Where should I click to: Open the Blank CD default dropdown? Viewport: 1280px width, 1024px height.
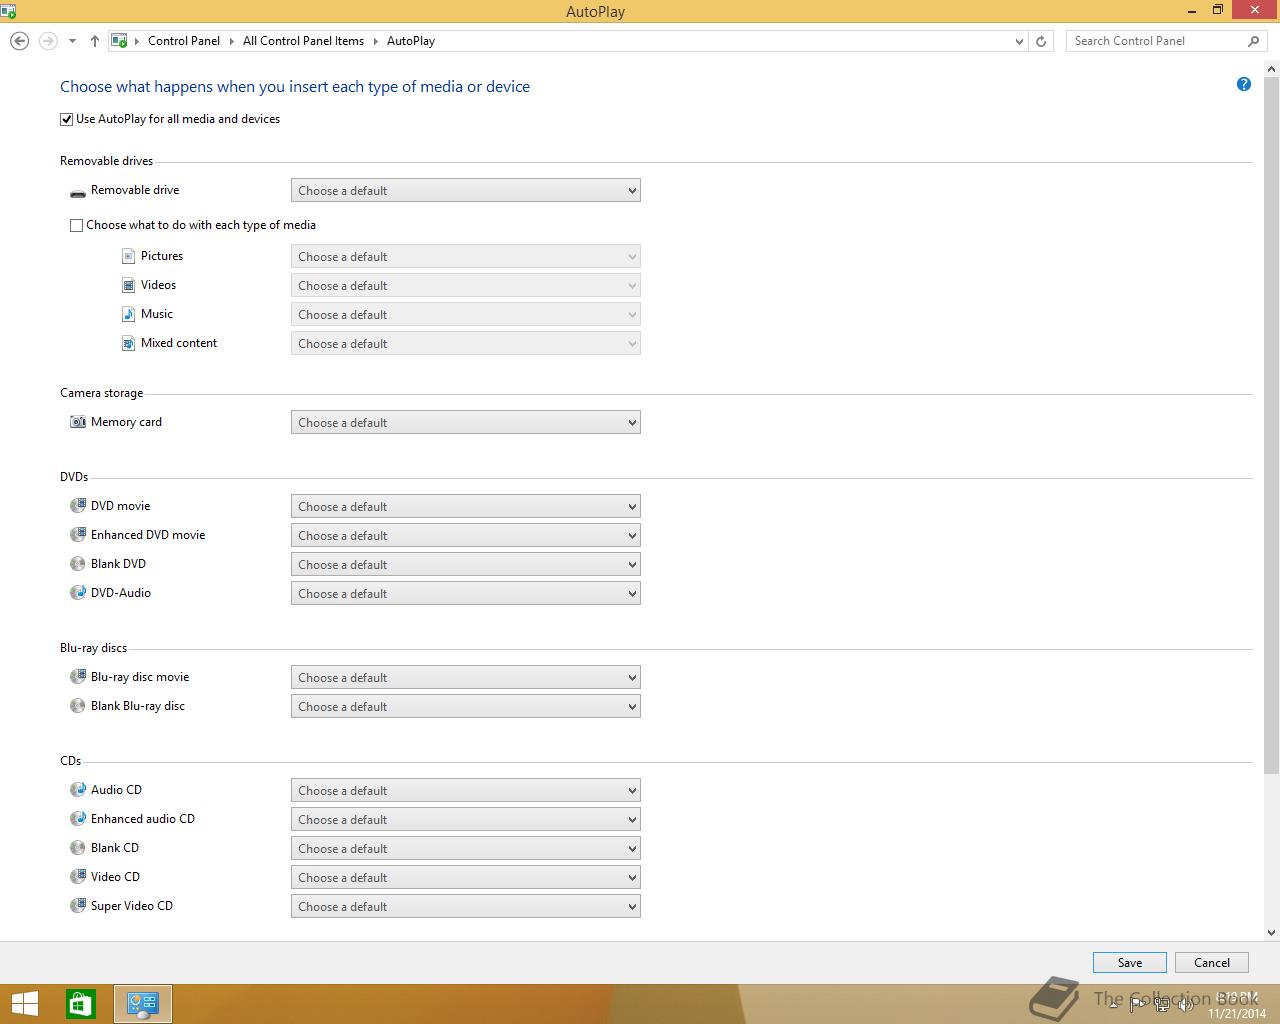pyautogui.click(x=466, y=849)
